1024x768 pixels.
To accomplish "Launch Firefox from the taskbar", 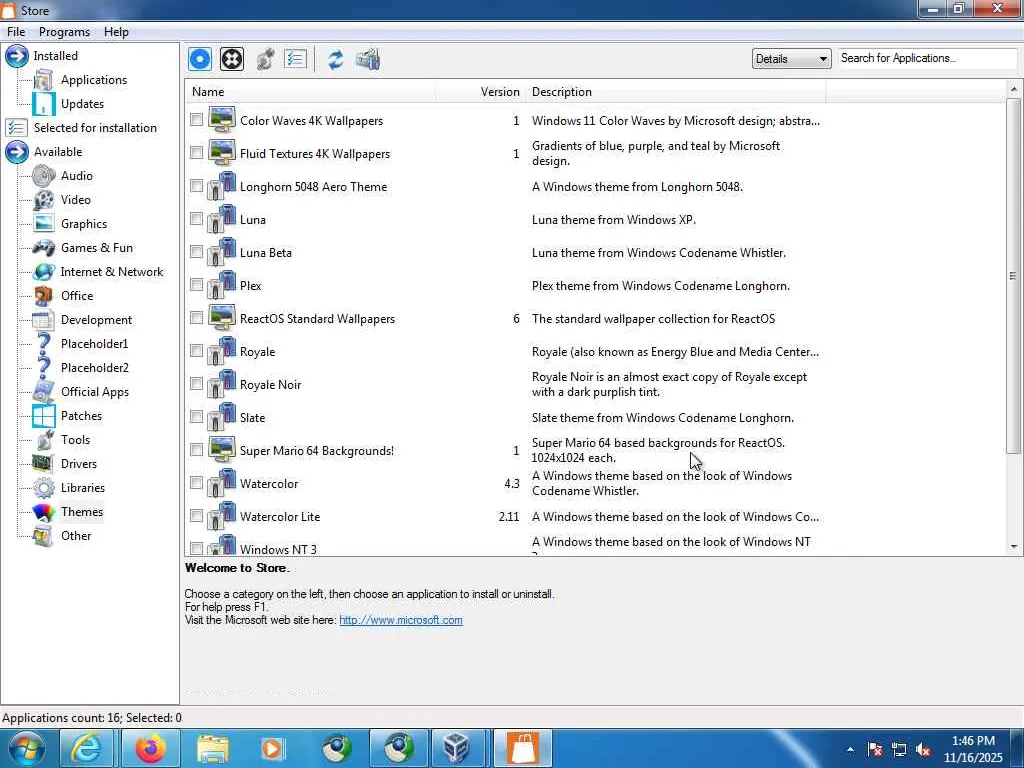I will 151,748.
